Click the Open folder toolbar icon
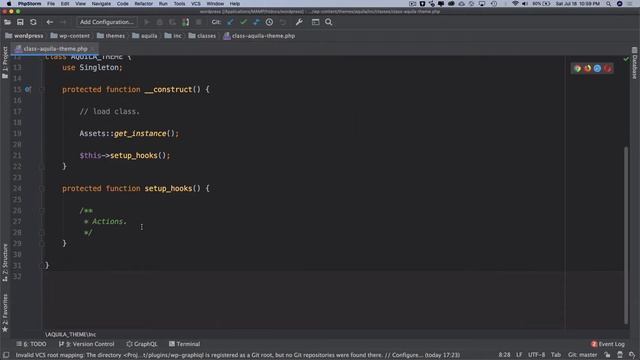Viewport: 640px width, 360px height. tap(7, 22)
